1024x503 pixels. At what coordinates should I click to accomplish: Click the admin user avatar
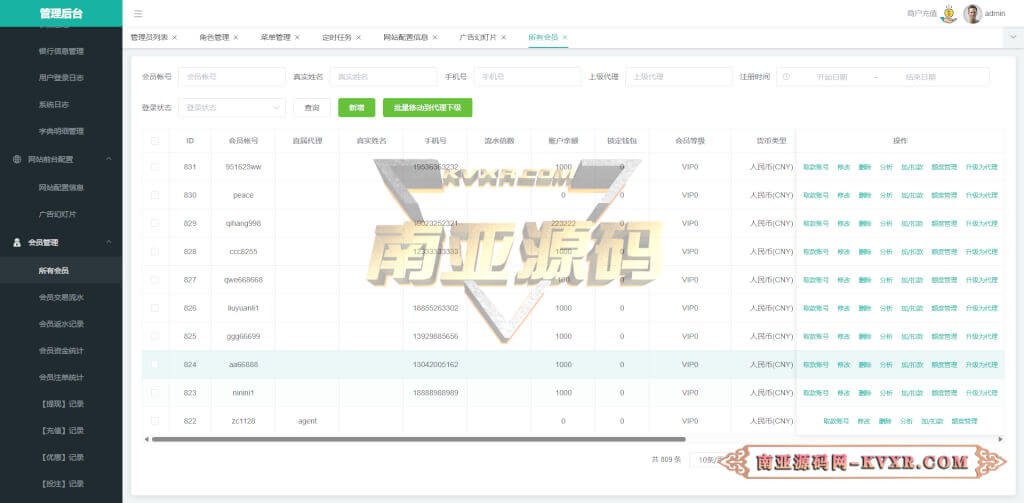pyautogui.click(x=972, y=13)
